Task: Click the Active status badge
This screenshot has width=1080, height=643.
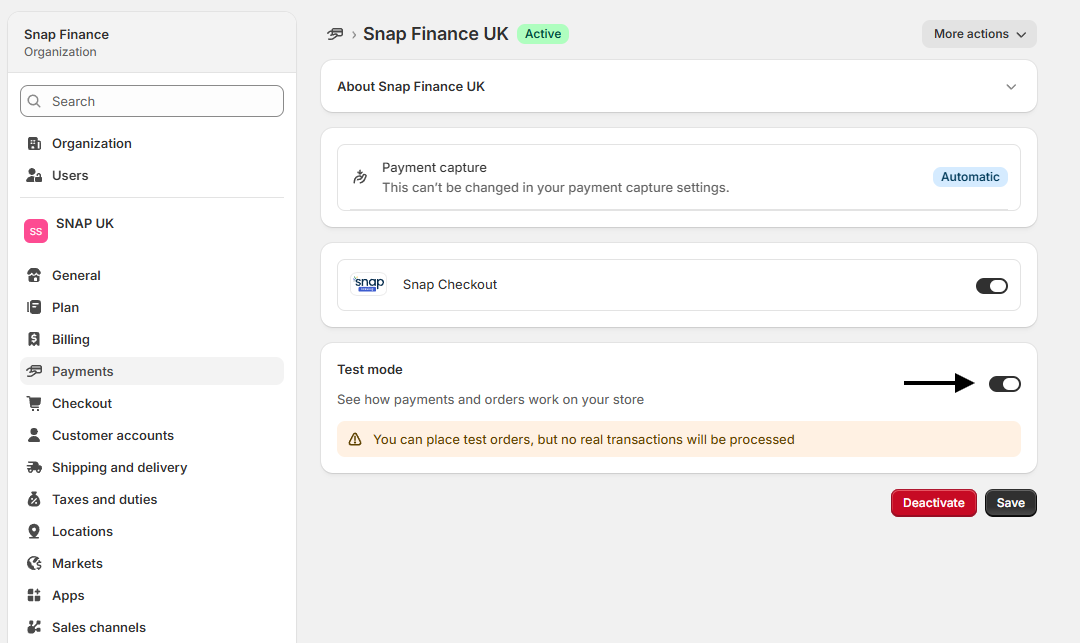Action: pyautogui.click(x=543, y=34)
